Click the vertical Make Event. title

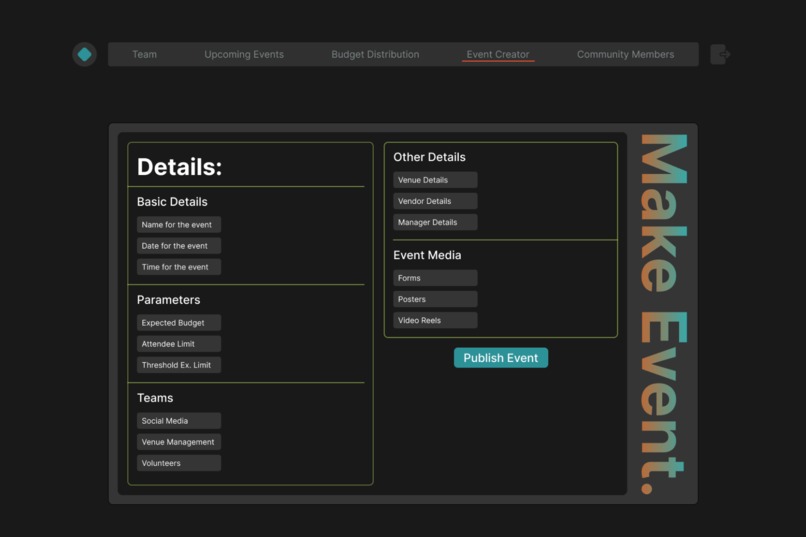pos(663,314)
